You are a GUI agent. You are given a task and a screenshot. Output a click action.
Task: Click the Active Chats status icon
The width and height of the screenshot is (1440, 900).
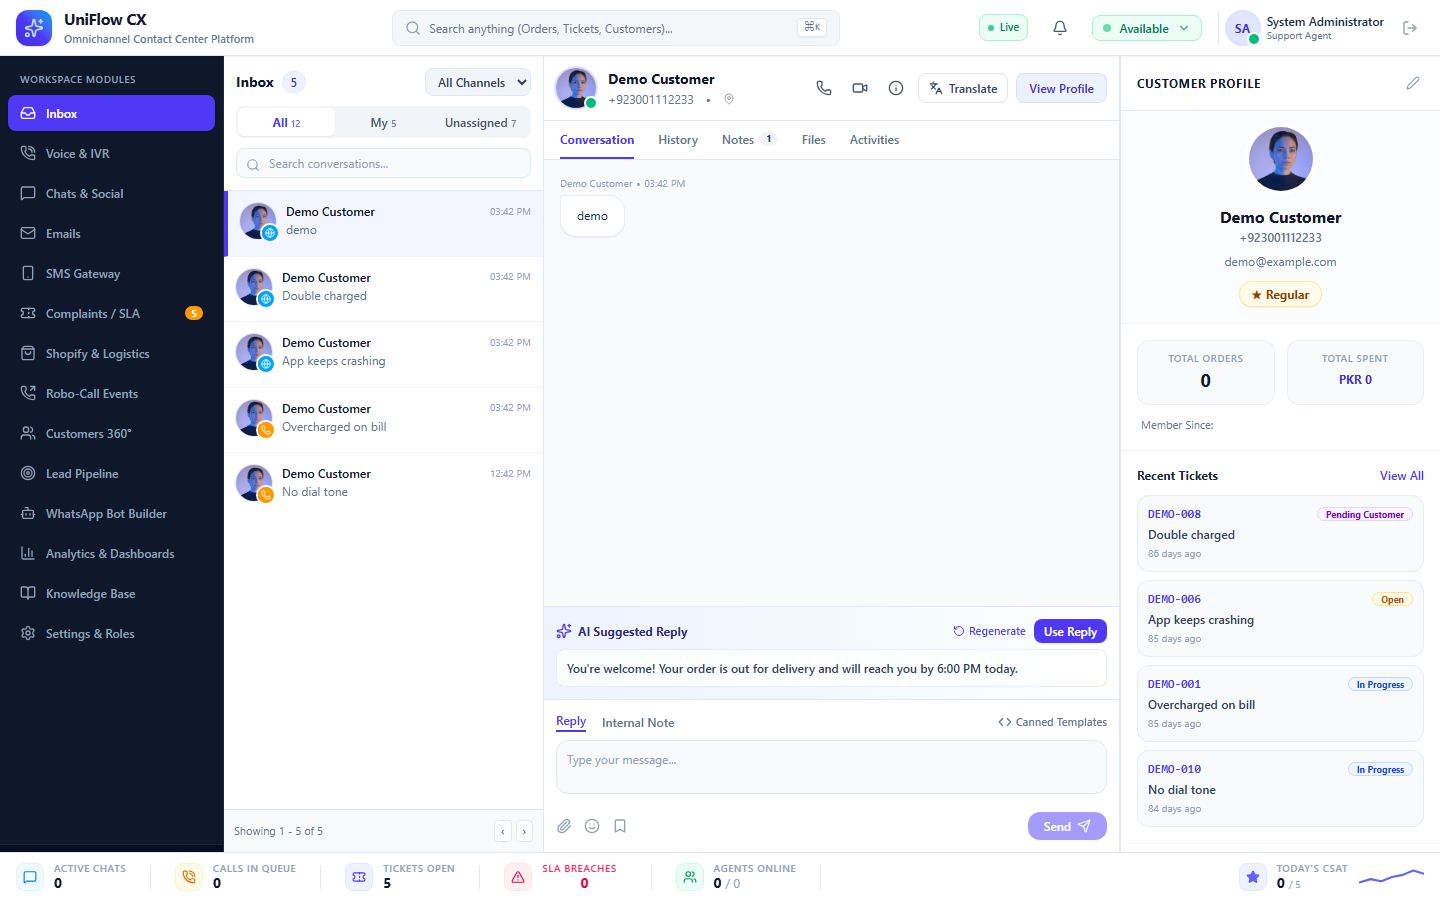pos(30,877)
